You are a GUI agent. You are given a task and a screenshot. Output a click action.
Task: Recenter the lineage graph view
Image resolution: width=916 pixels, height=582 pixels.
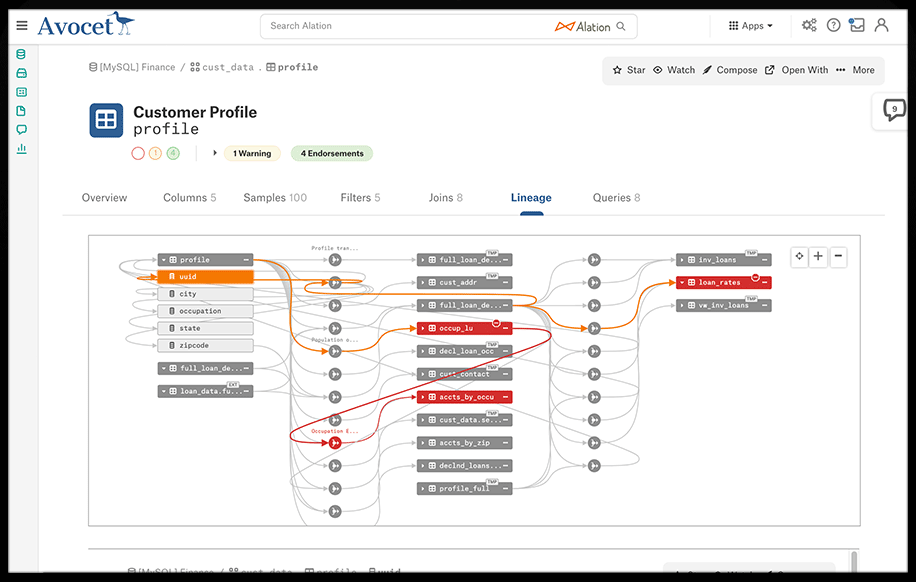tap(799, 256)
